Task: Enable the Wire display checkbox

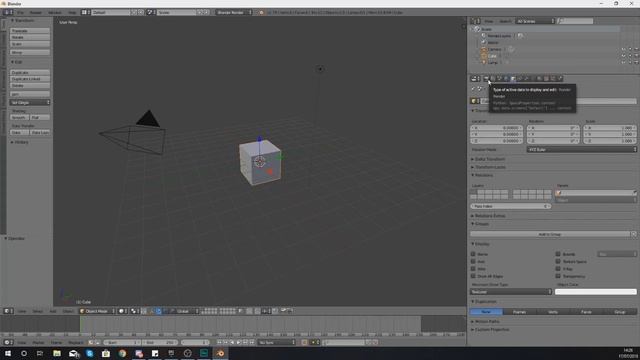Action: [473, 269]
